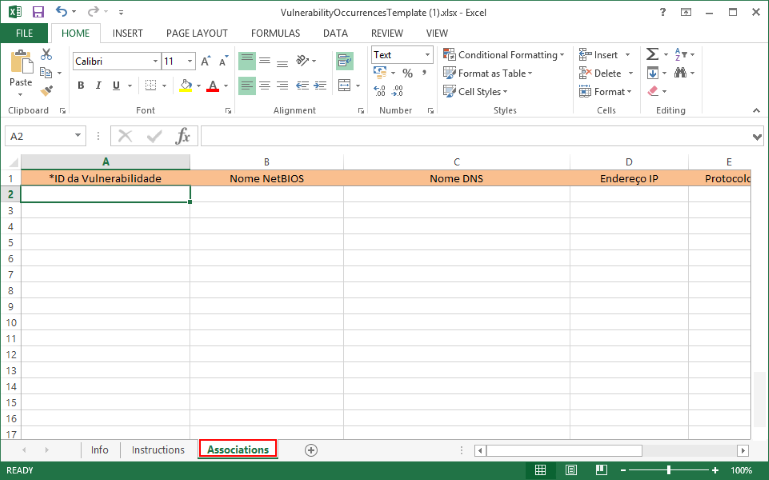Image resolution: width=769 pixels, height=480 pixels.
Task: Open the font size dropdown
Action: tap(190, 61)
